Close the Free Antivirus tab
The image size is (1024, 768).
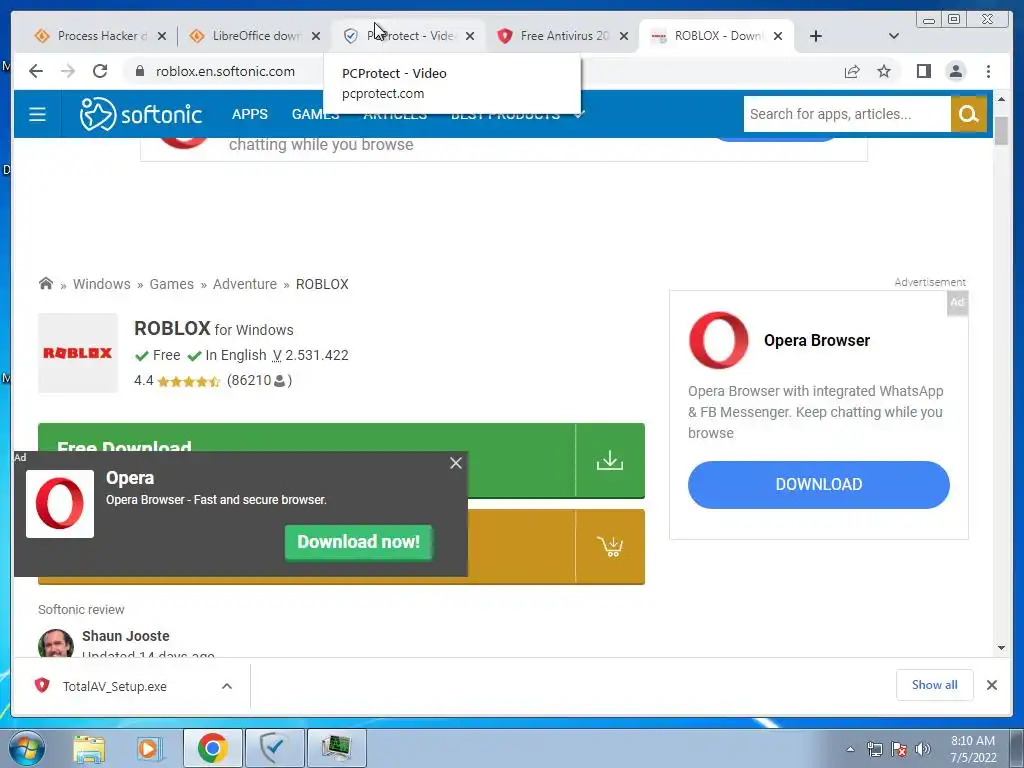pos(624,36)
